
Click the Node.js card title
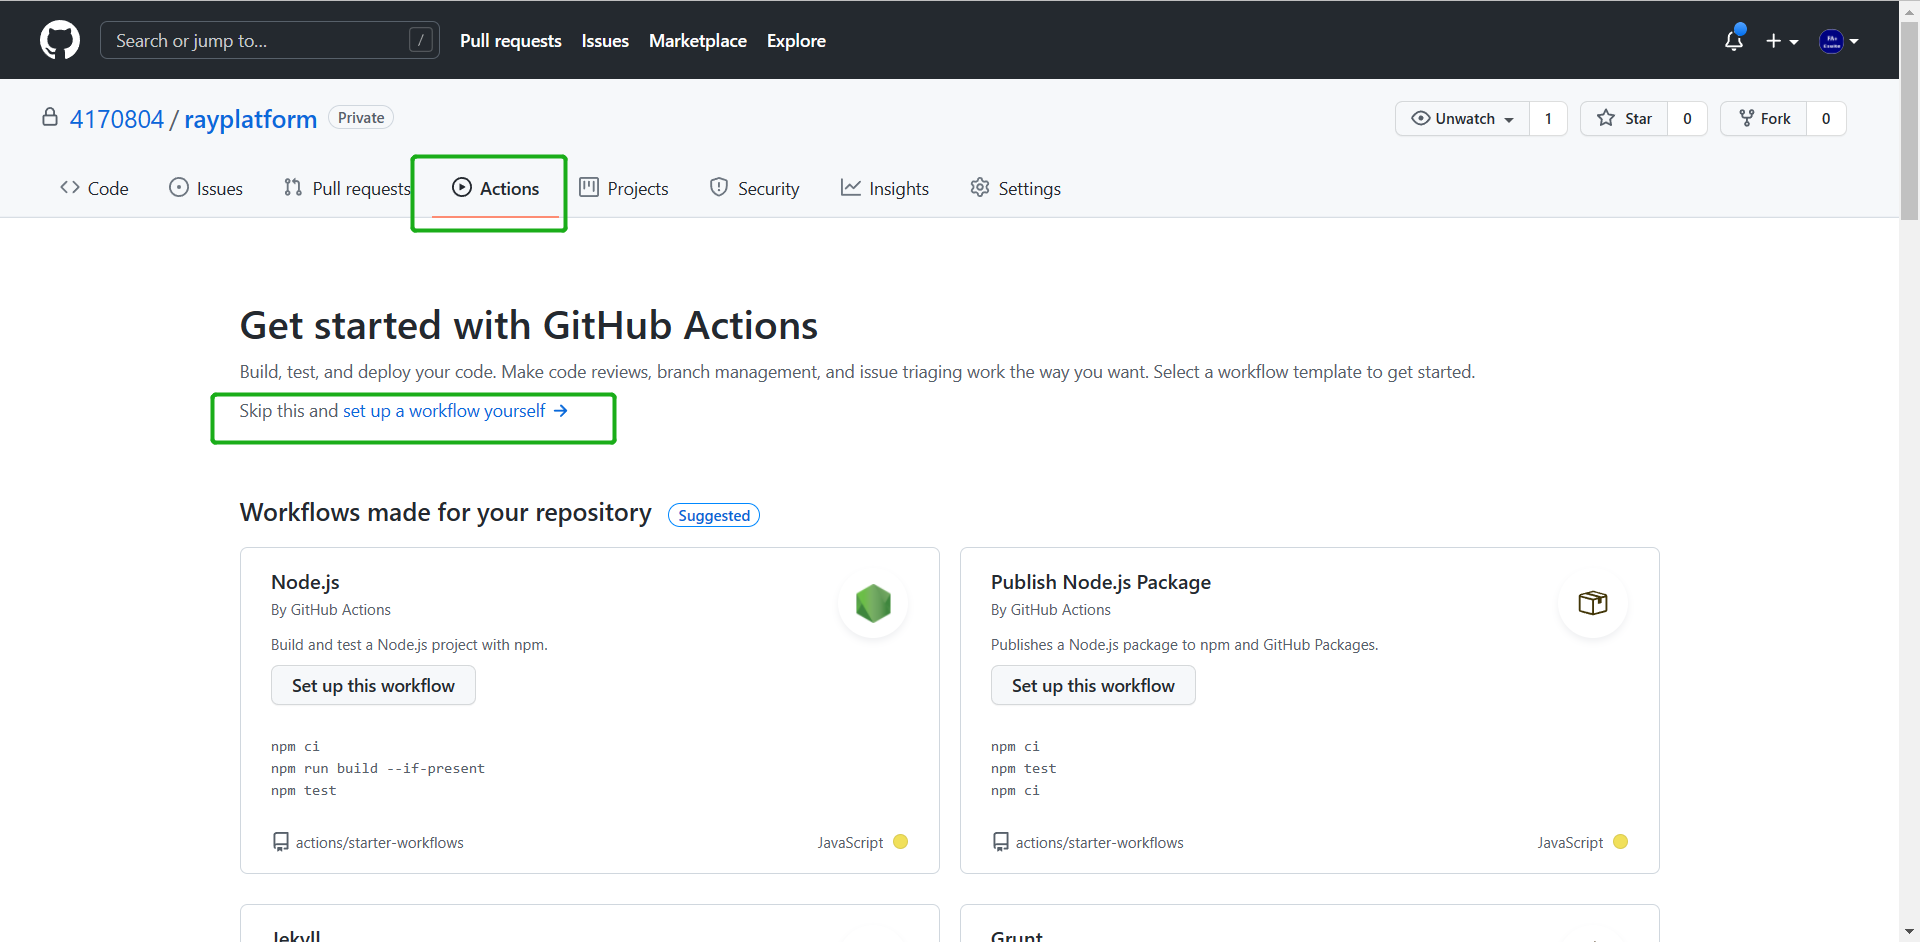tap(305, 582)
